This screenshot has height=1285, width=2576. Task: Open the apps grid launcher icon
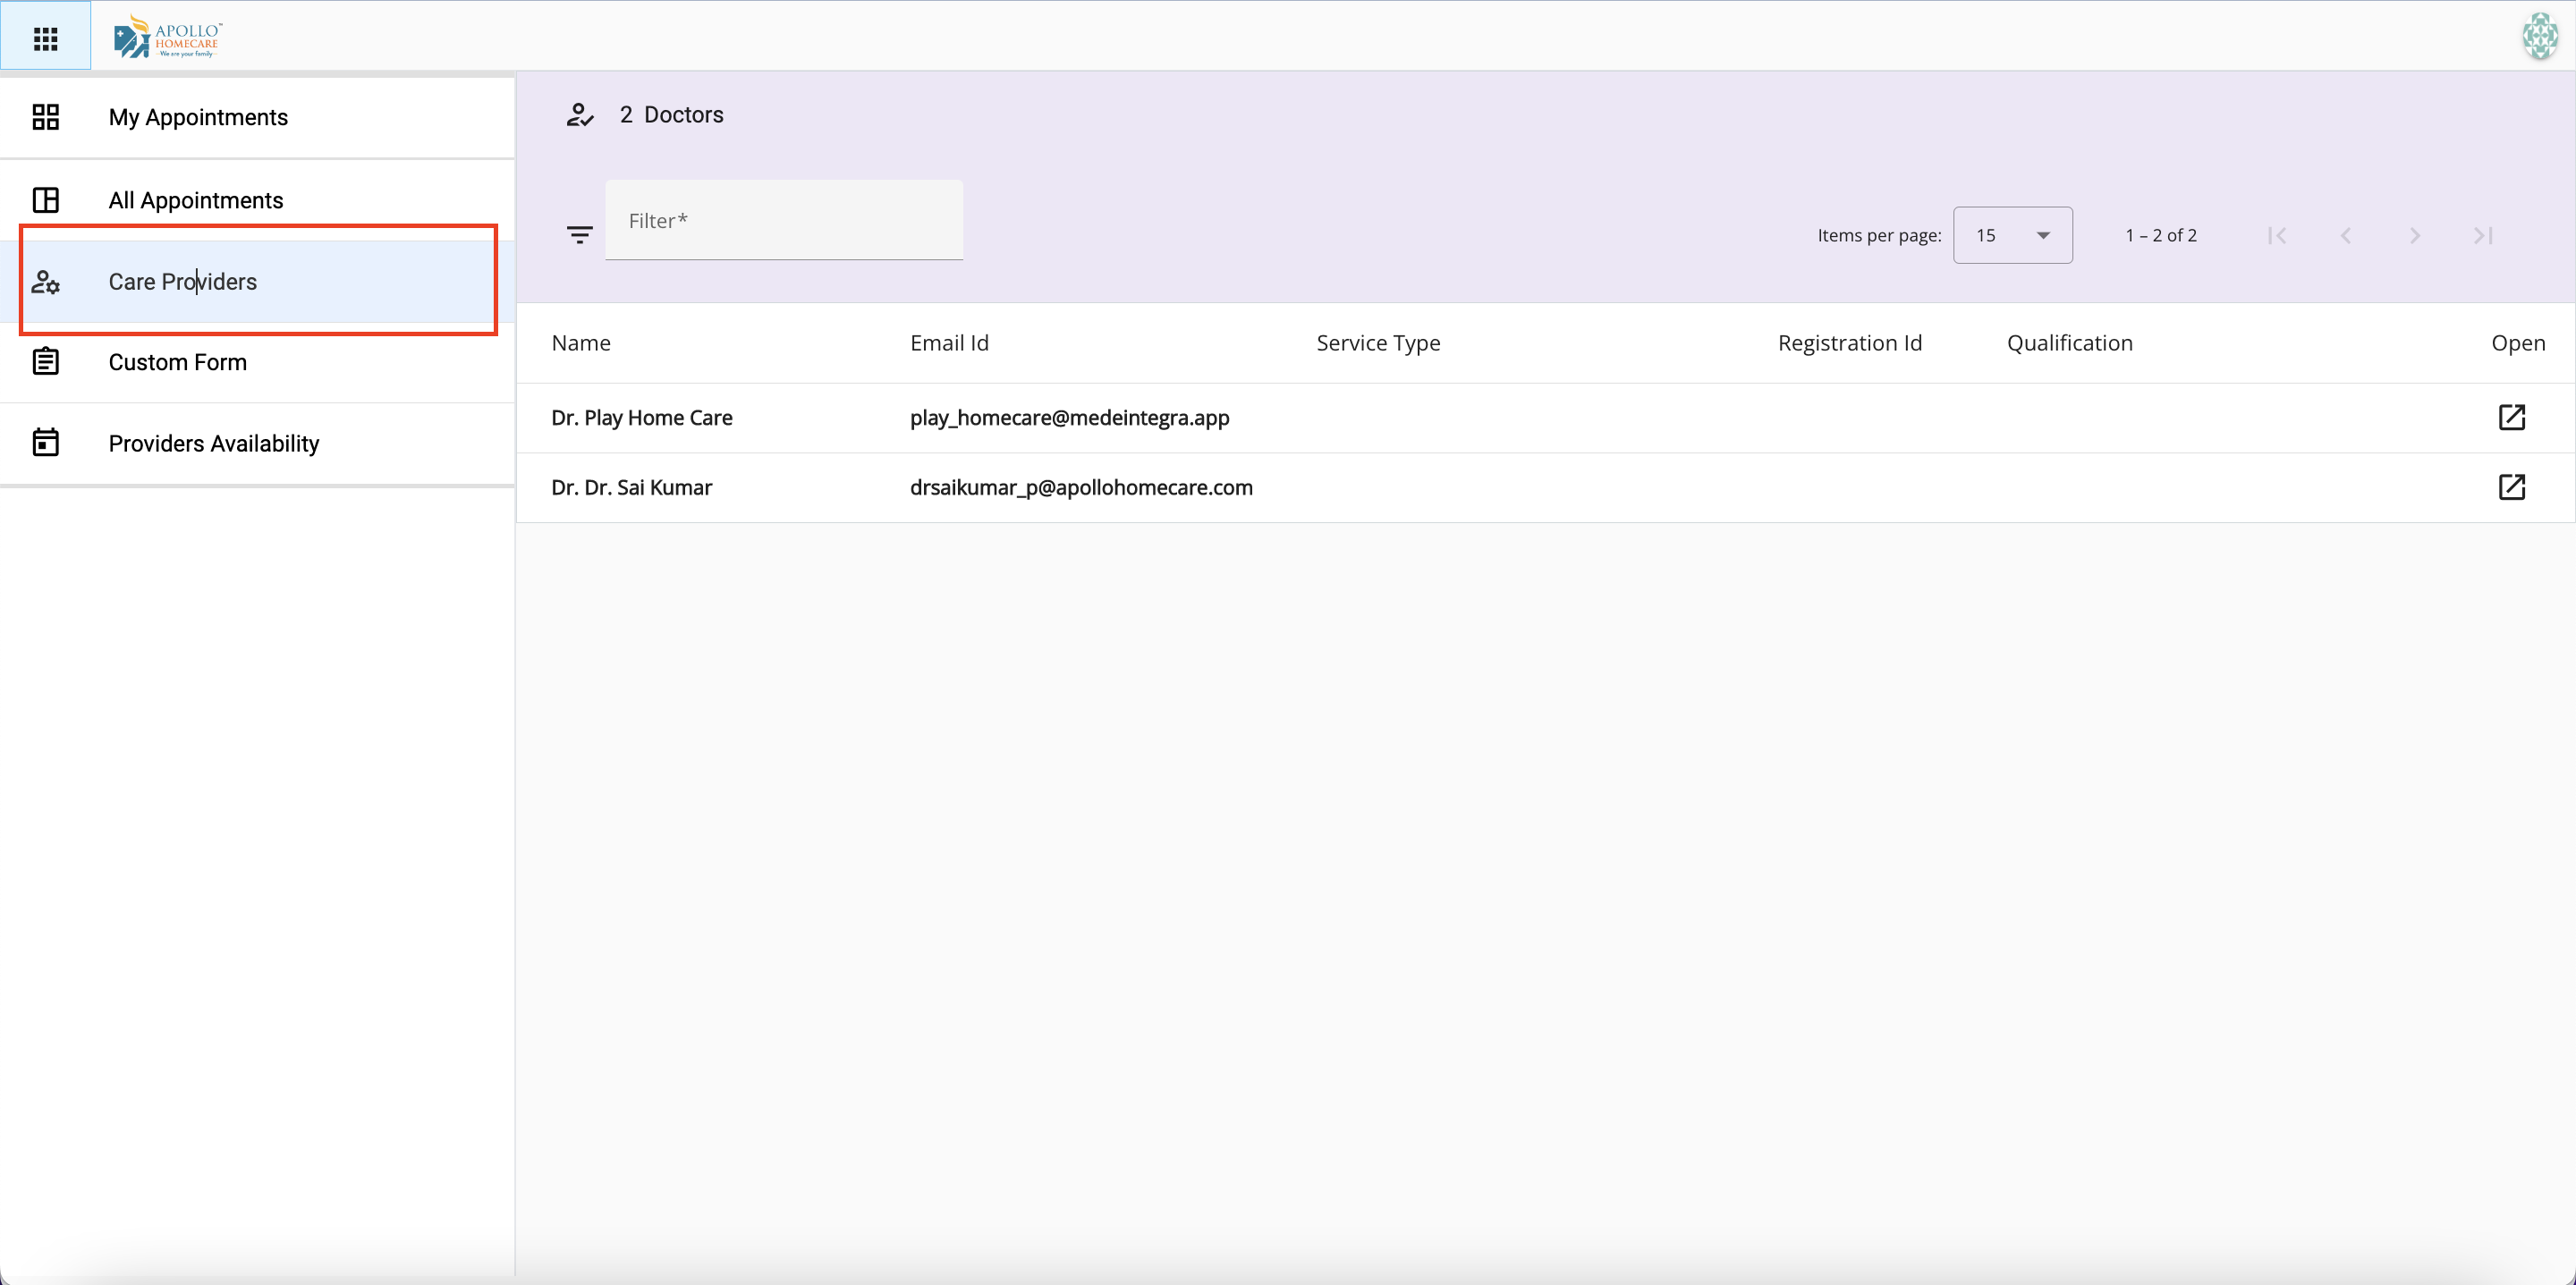coord(45,38)
